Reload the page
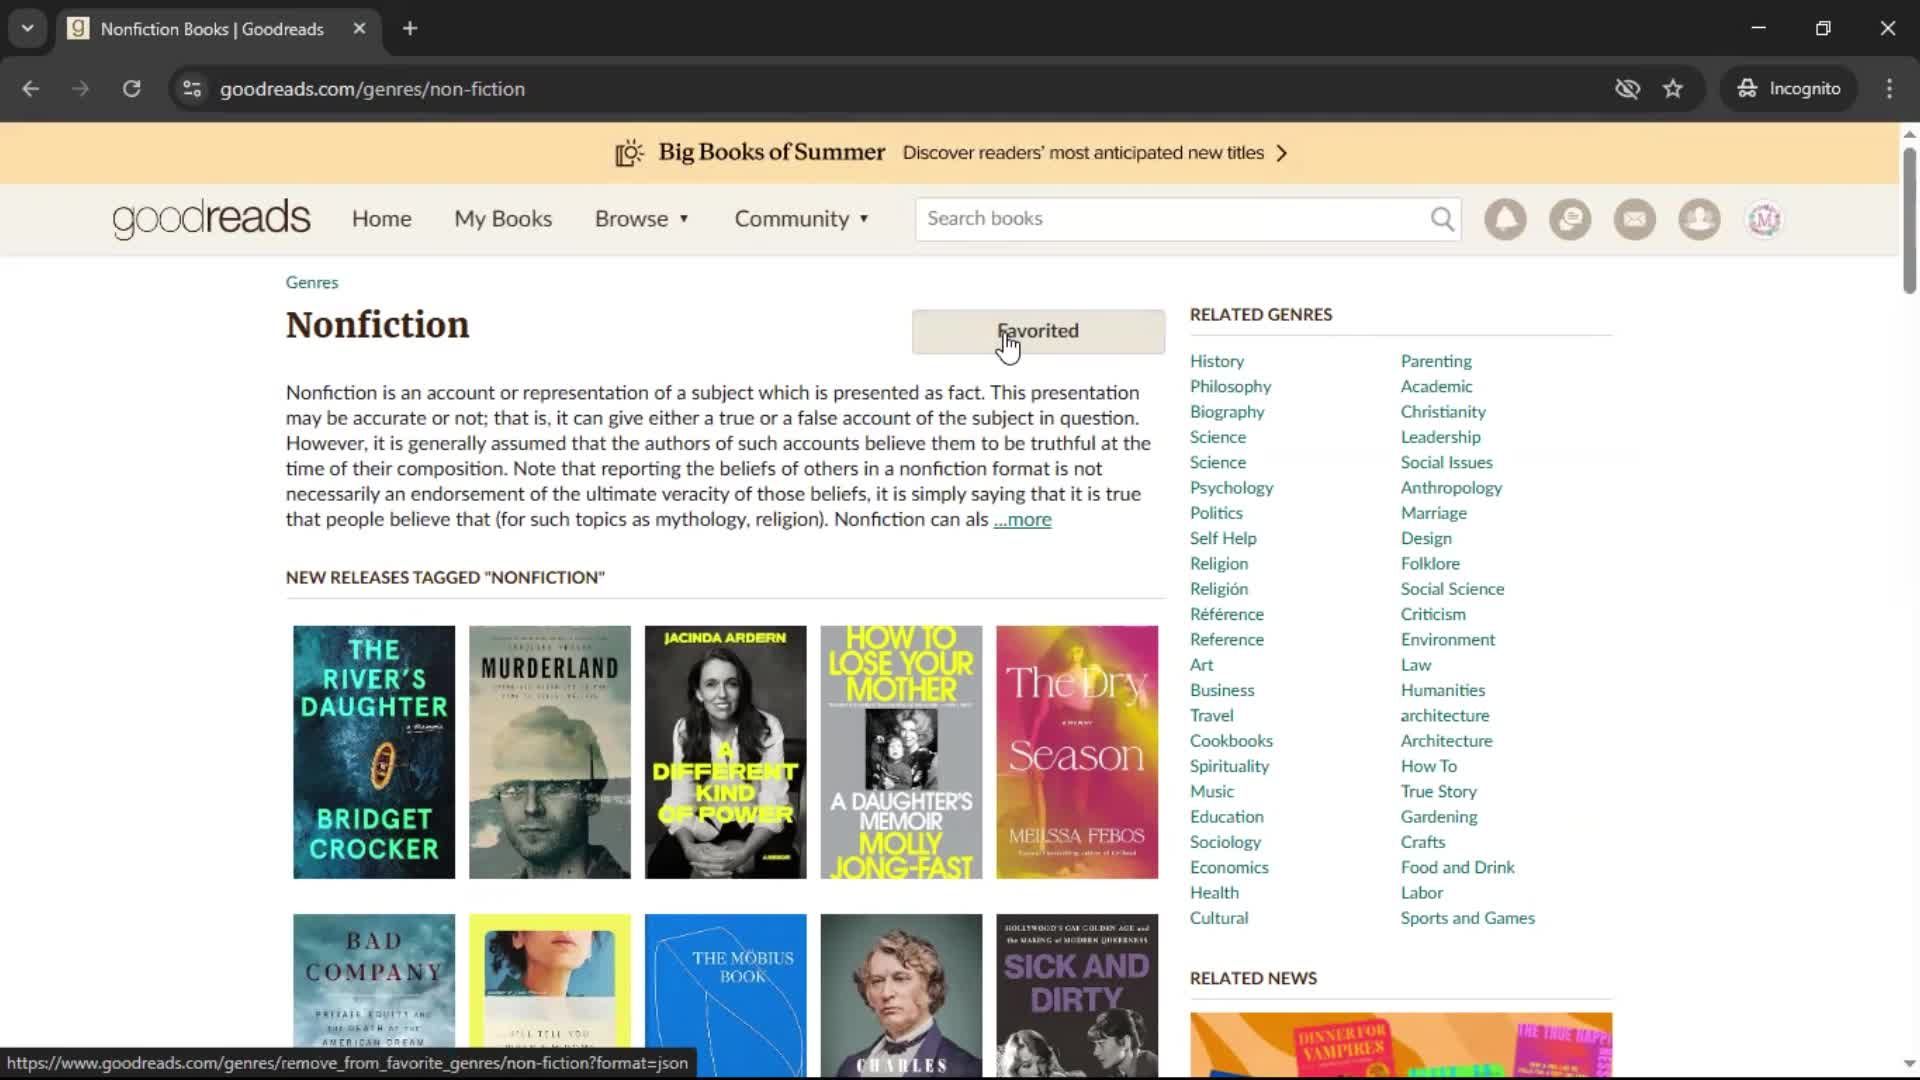Image resolution: width=1920 pixels, height=1080 pixels. [131, 89]
